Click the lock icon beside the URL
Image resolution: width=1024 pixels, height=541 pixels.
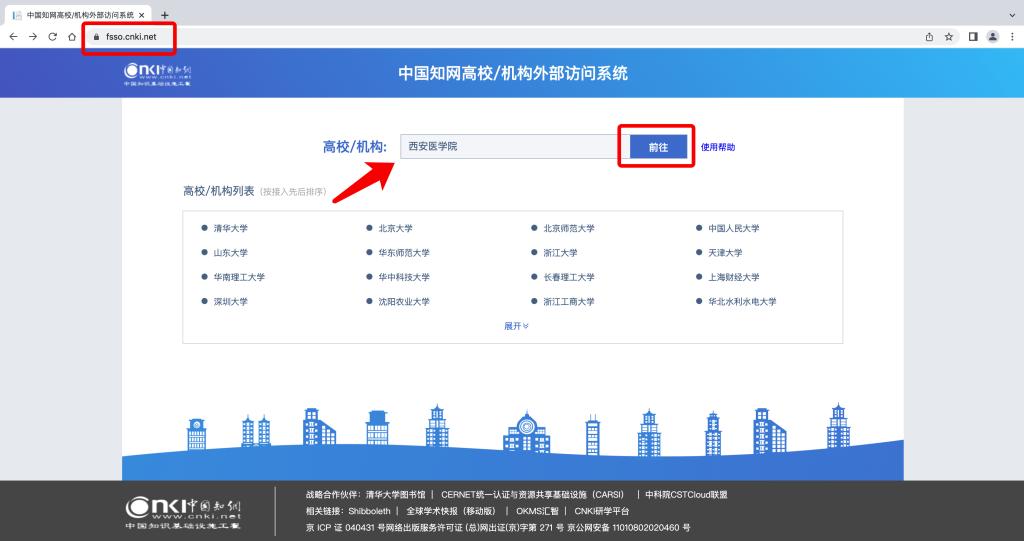(97, 37)
